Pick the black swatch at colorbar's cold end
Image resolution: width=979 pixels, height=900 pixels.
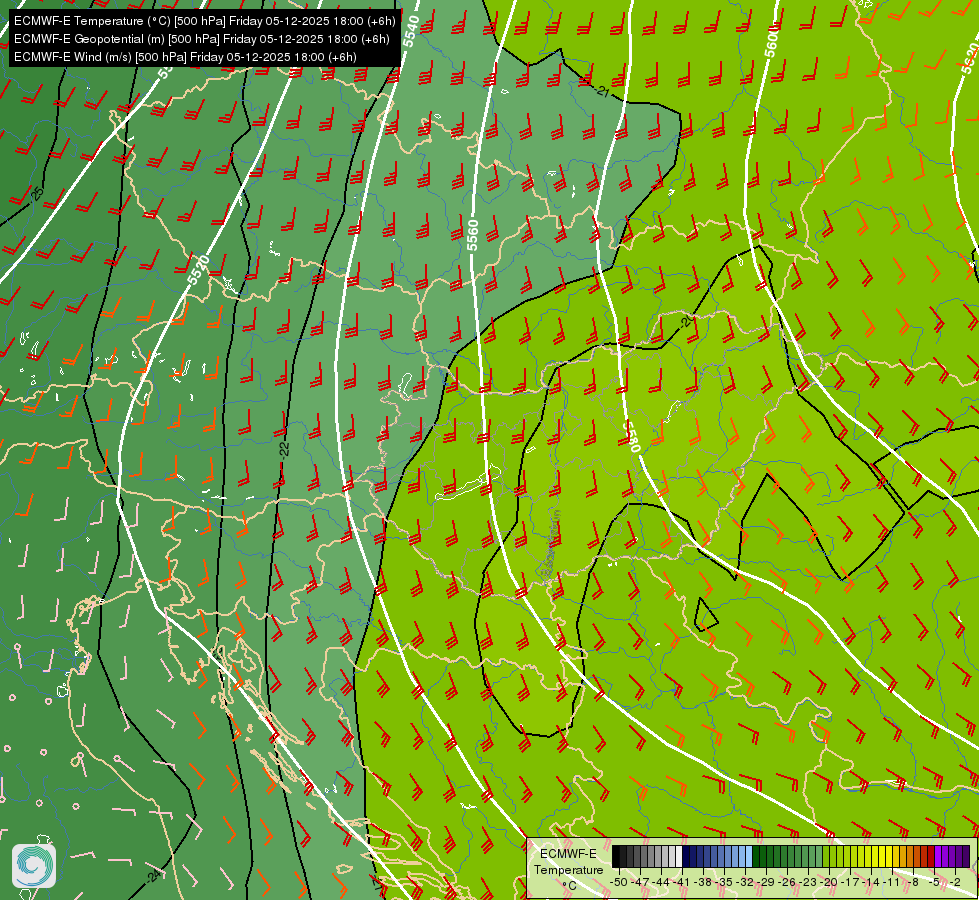click(x=616, y=856)
